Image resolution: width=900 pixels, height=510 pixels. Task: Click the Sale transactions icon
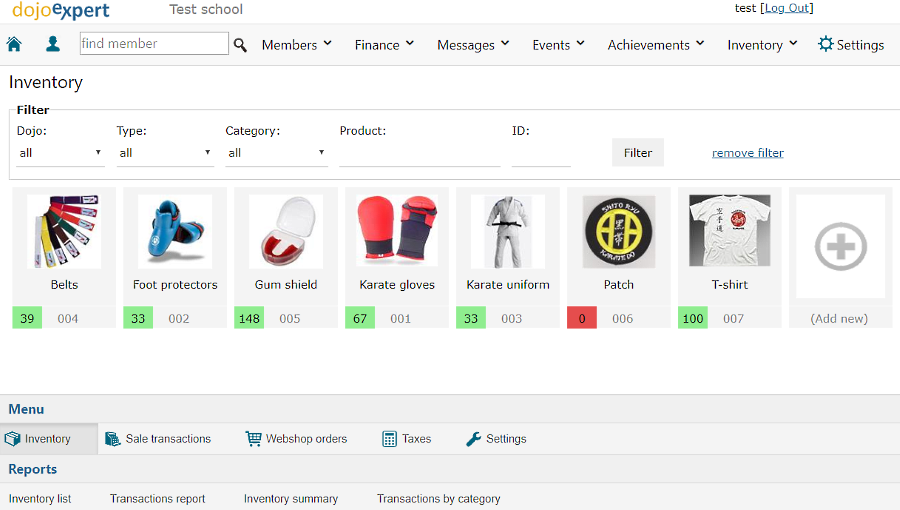(112, 439)
